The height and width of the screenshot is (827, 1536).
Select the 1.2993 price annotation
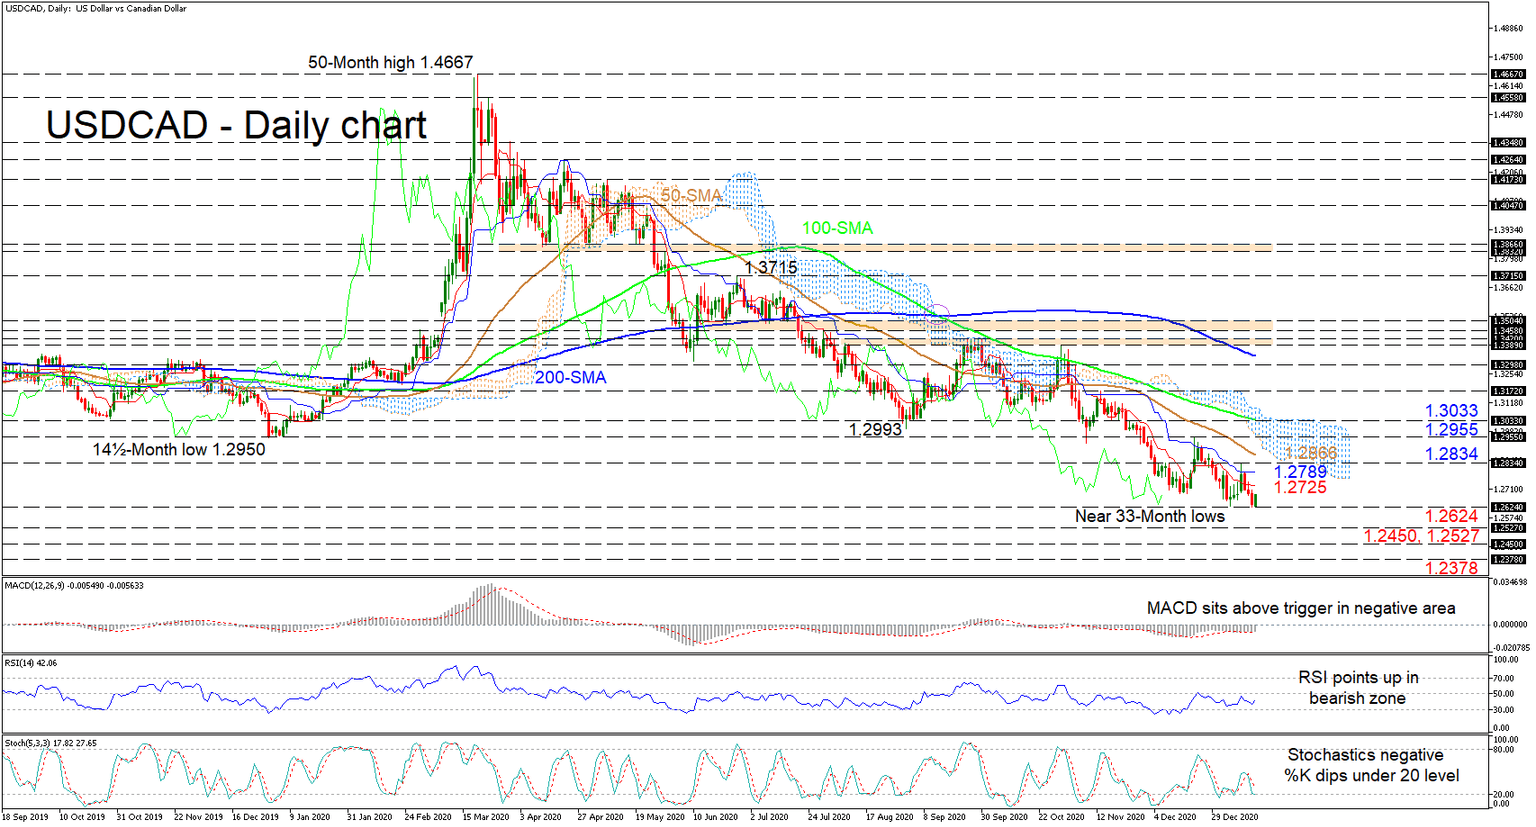pos(874,429)
